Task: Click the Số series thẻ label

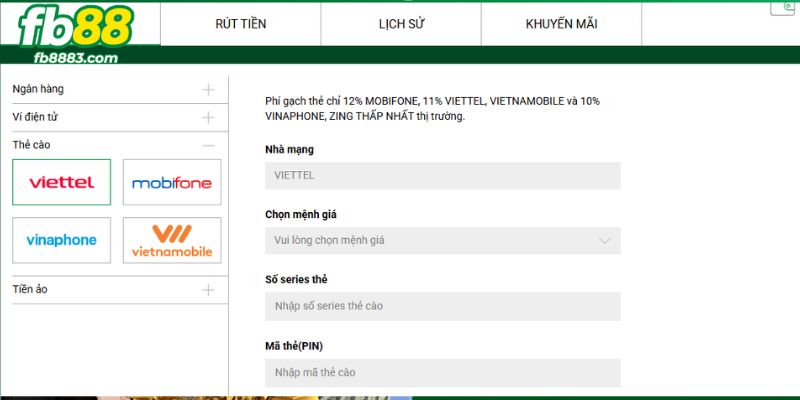Action: click(296, 280)
